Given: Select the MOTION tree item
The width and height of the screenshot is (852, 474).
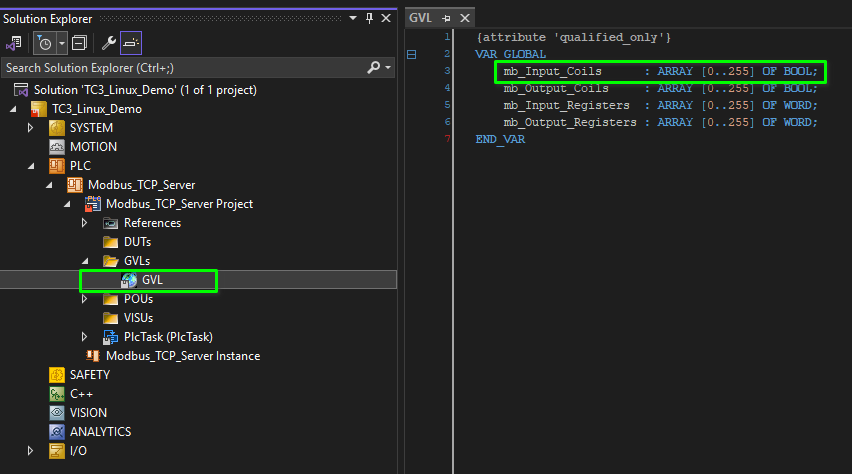Looking at the screenshot, I should (93, 147).
